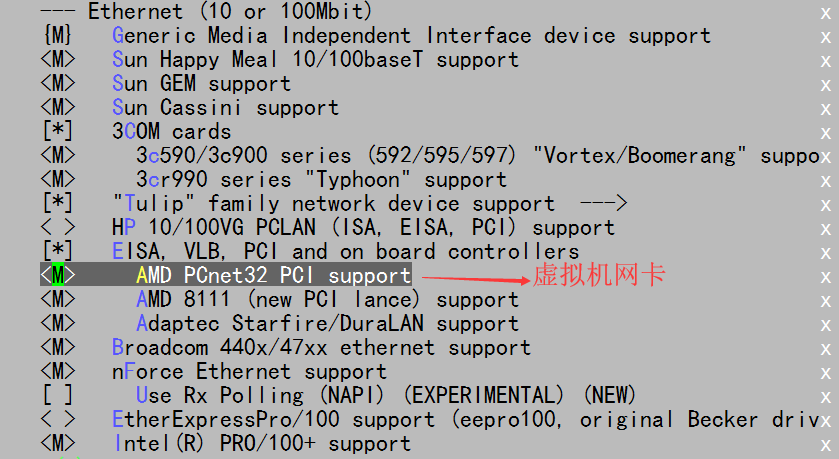
Task: Select 3cr990 series Typhoon support
Action: tap(321, 179)
